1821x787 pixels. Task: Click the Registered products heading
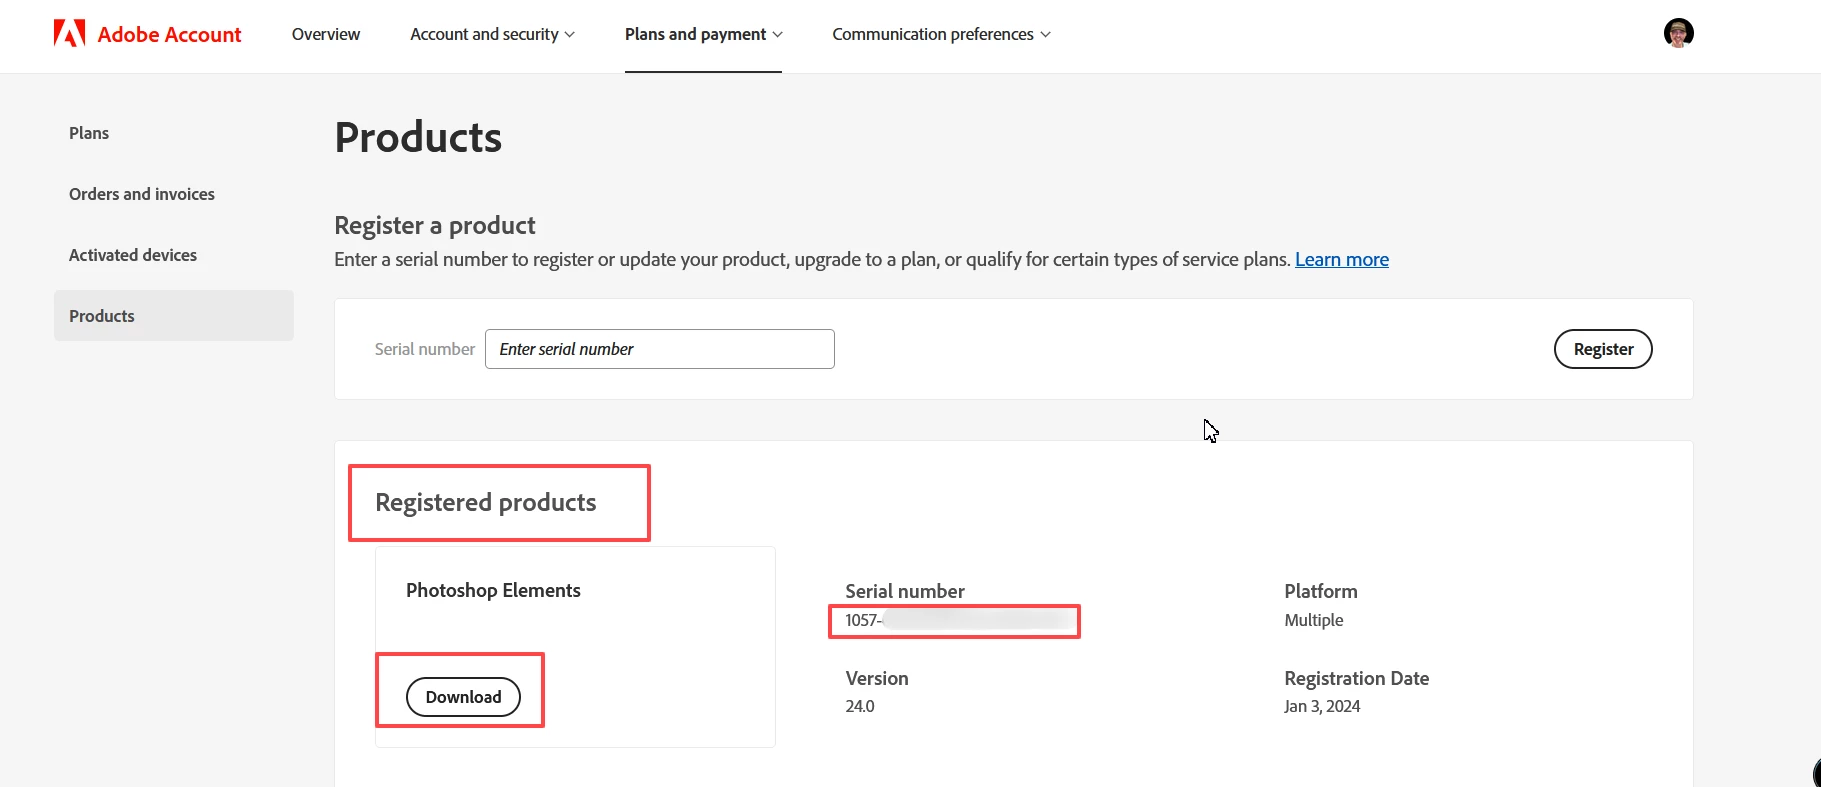click(485, 502)
